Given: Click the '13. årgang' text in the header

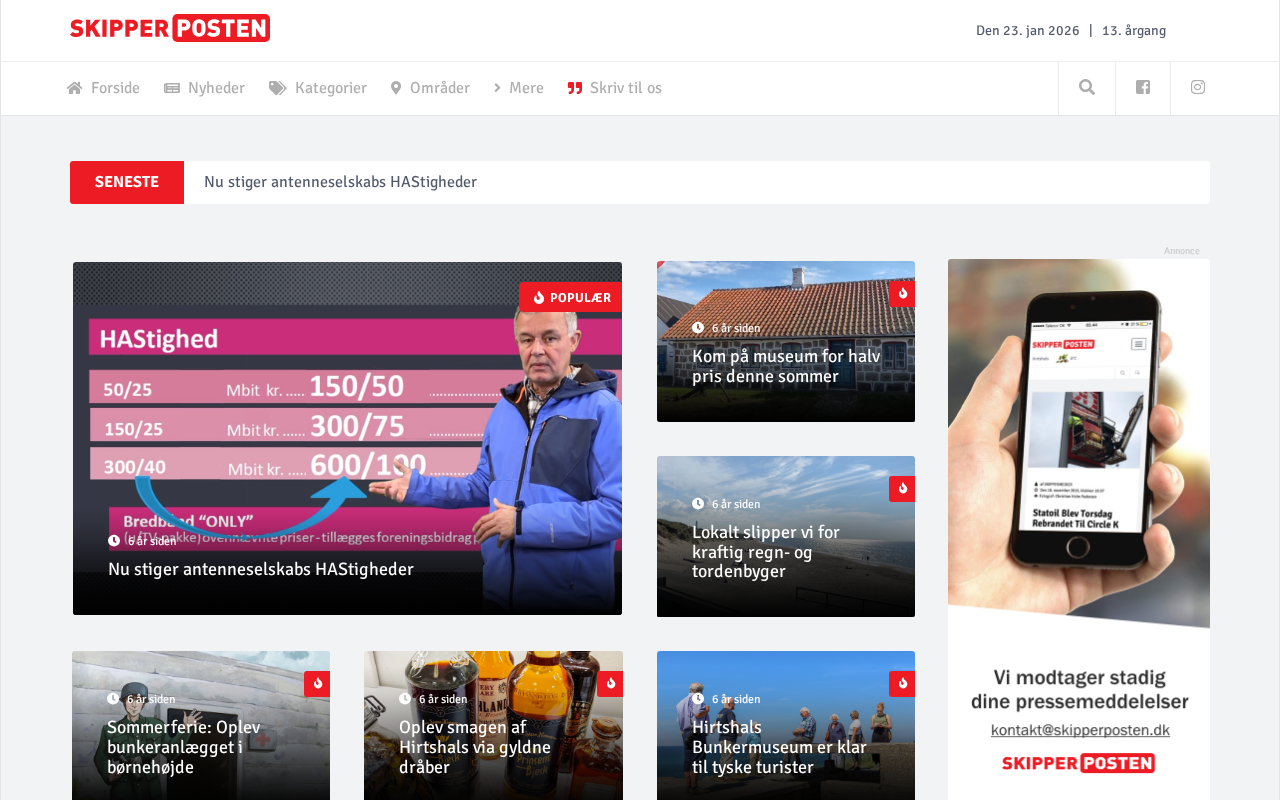Looking at the screenshot, I should pos(1134,30).
